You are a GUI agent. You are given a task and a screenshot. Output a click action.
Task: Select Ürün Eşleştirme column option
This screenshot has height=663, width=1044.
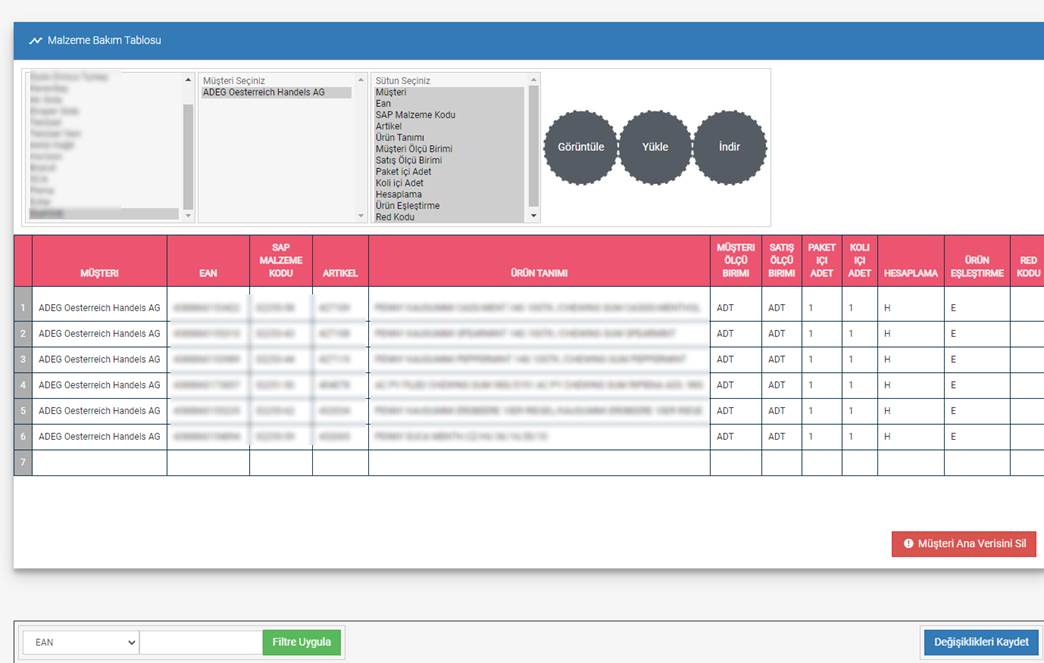pyautogui.click(x=449, y=206)
